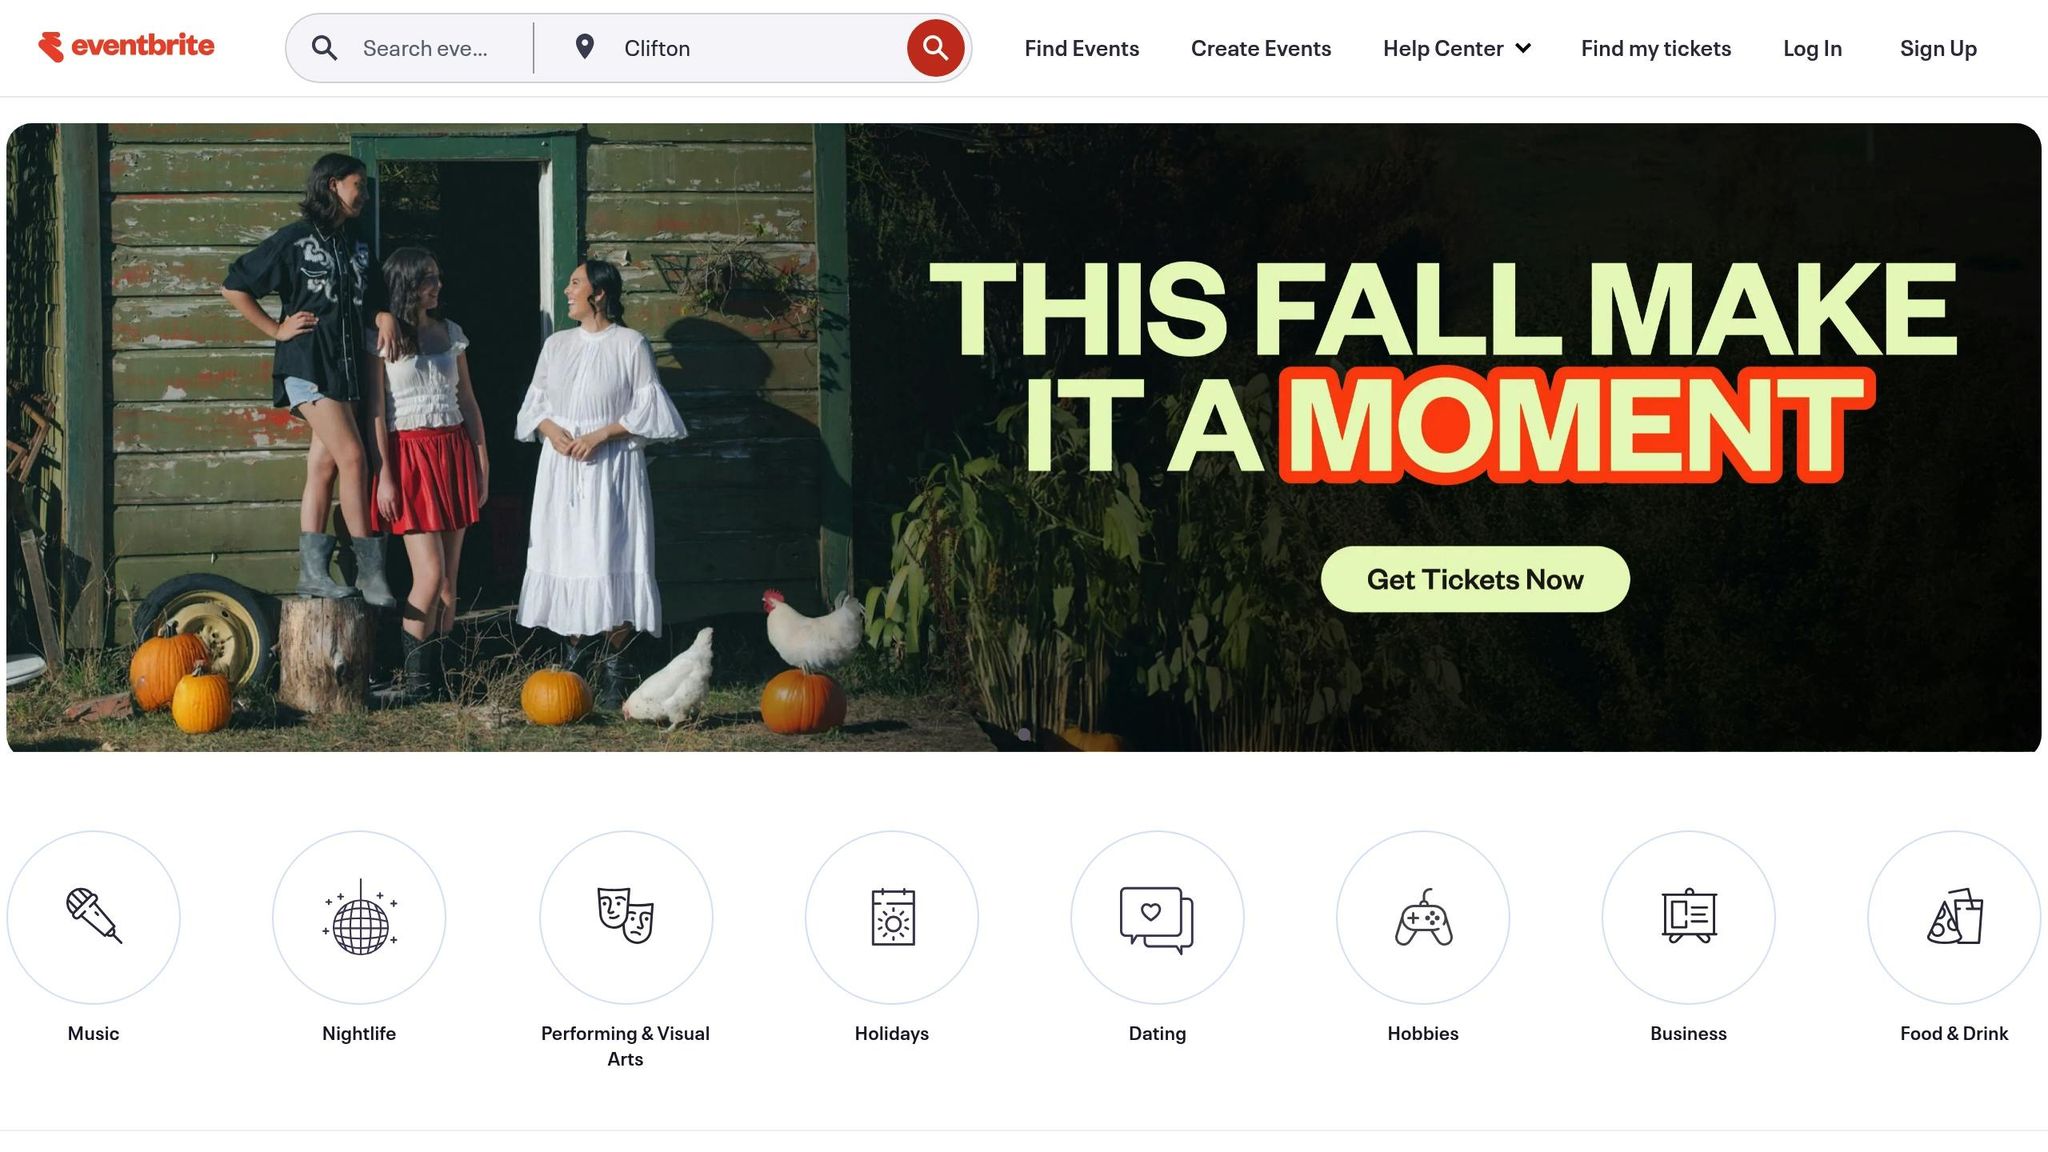
Task: Click the Help Center chevron arrow
Action: point(1523,48)
